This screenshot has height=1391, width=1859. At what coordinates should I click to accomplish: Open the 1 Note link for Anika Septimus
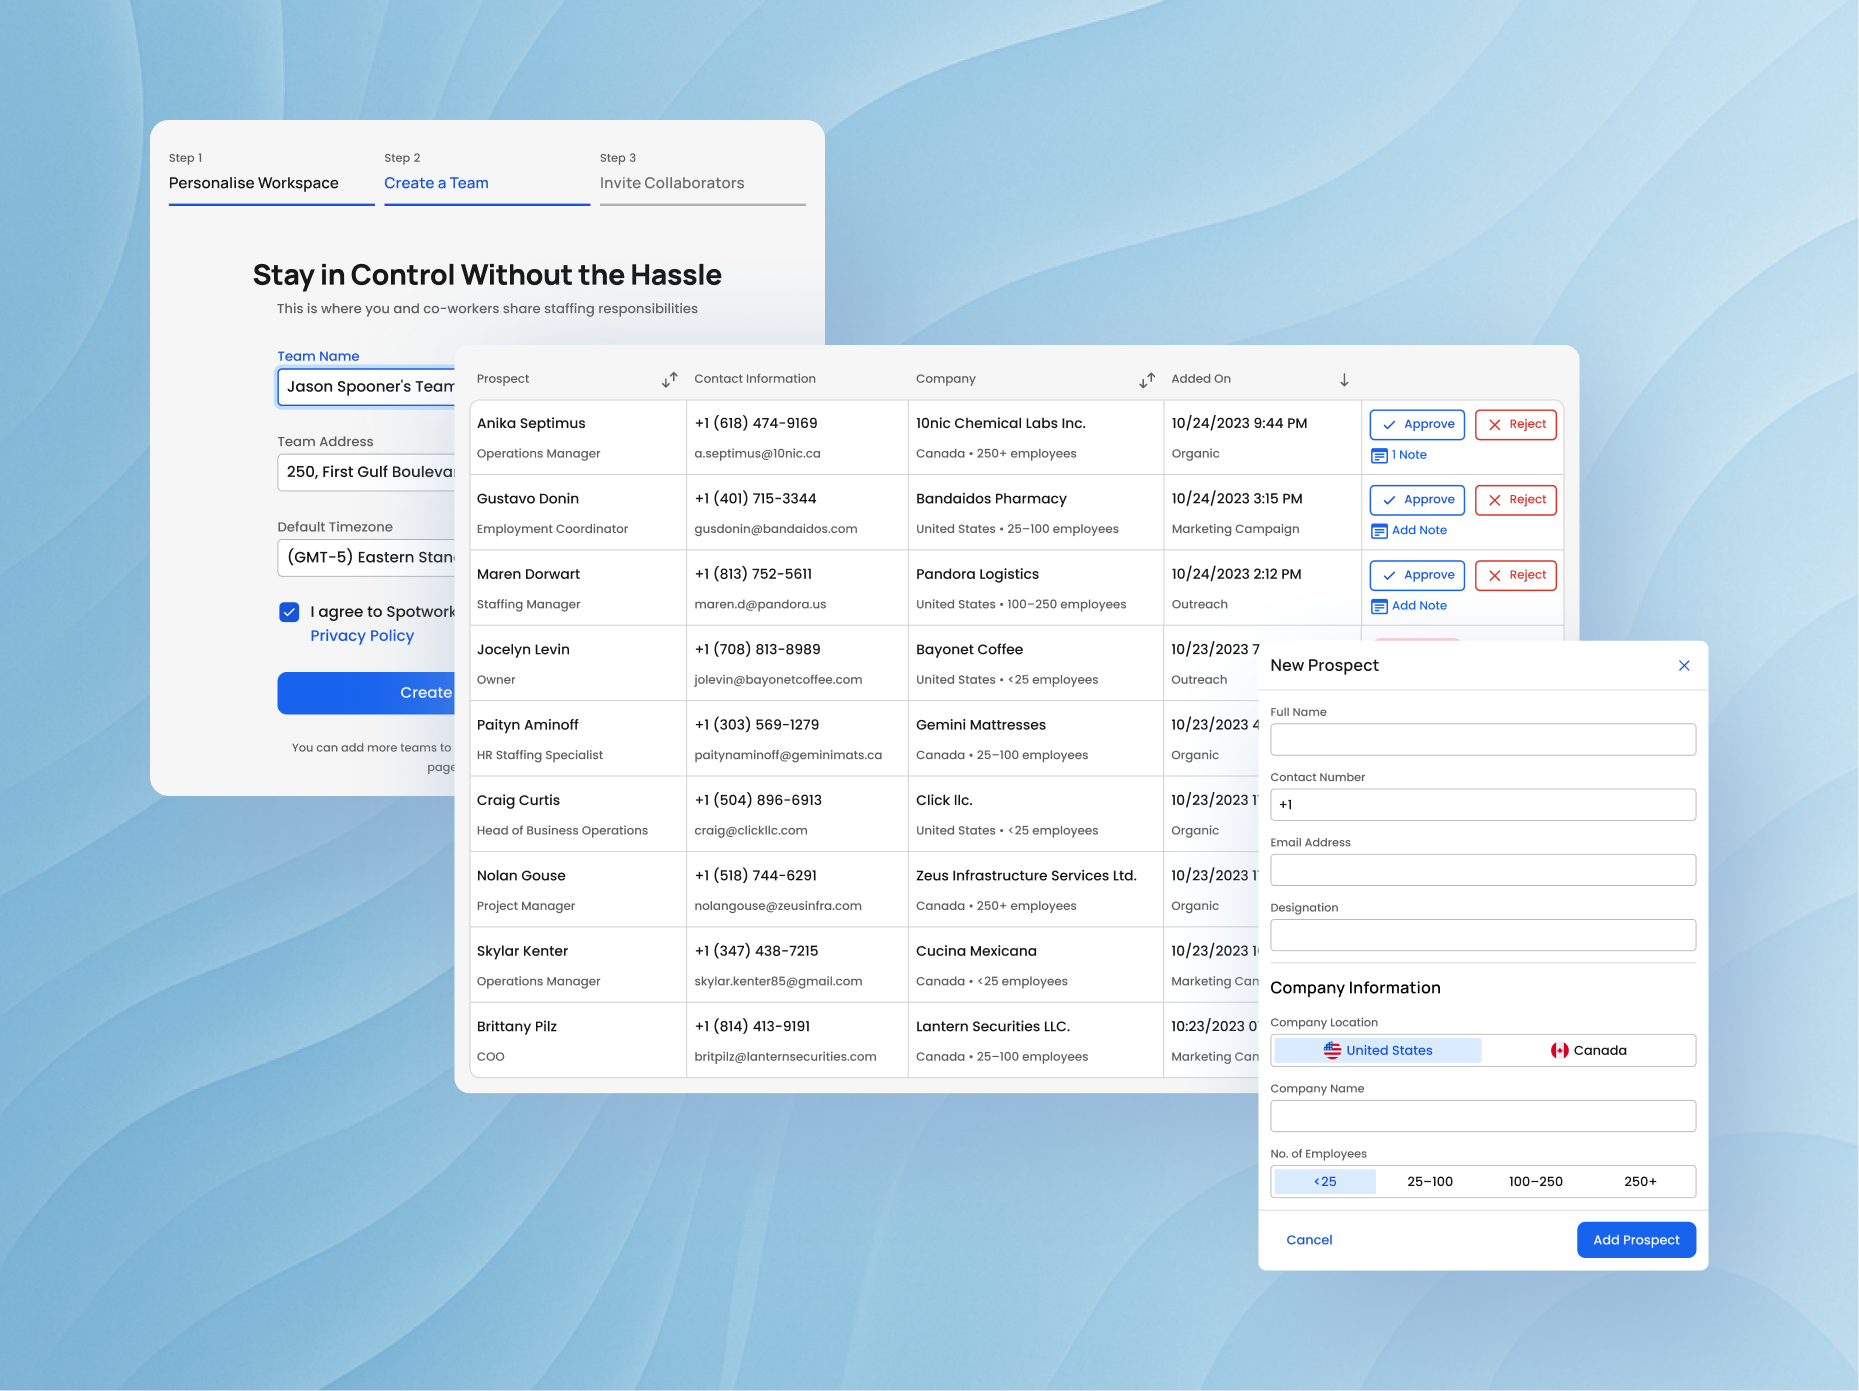click(x=1399, y=455)
